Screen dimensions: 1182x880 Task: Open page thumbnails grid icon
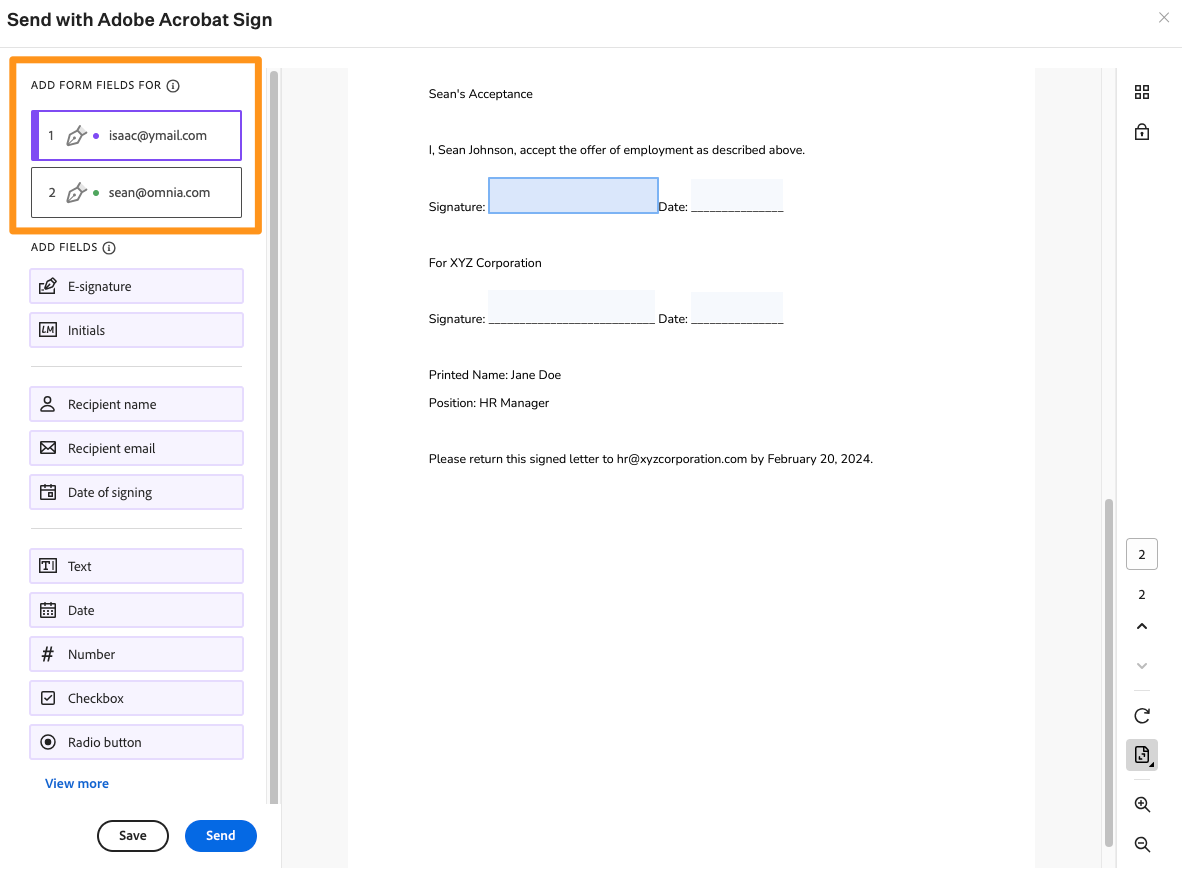[1142, 92]
